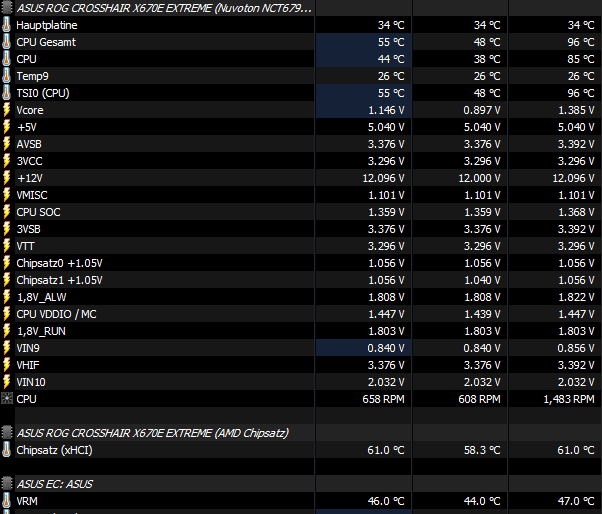Viewport: 602px width, 514px height.
Task: Click the 1.368 V CPU SOC maximum value
Action: click(576, 212)
